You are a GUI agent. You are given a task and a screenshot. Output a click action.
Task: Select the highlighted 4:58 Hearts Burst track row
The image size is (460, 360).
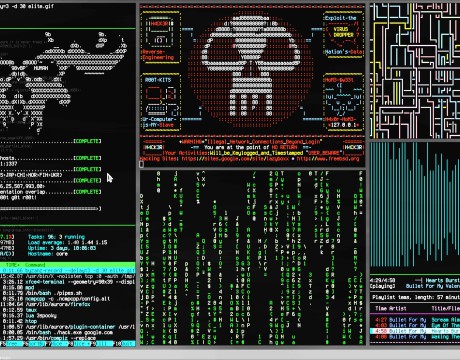tap(415, 331)
